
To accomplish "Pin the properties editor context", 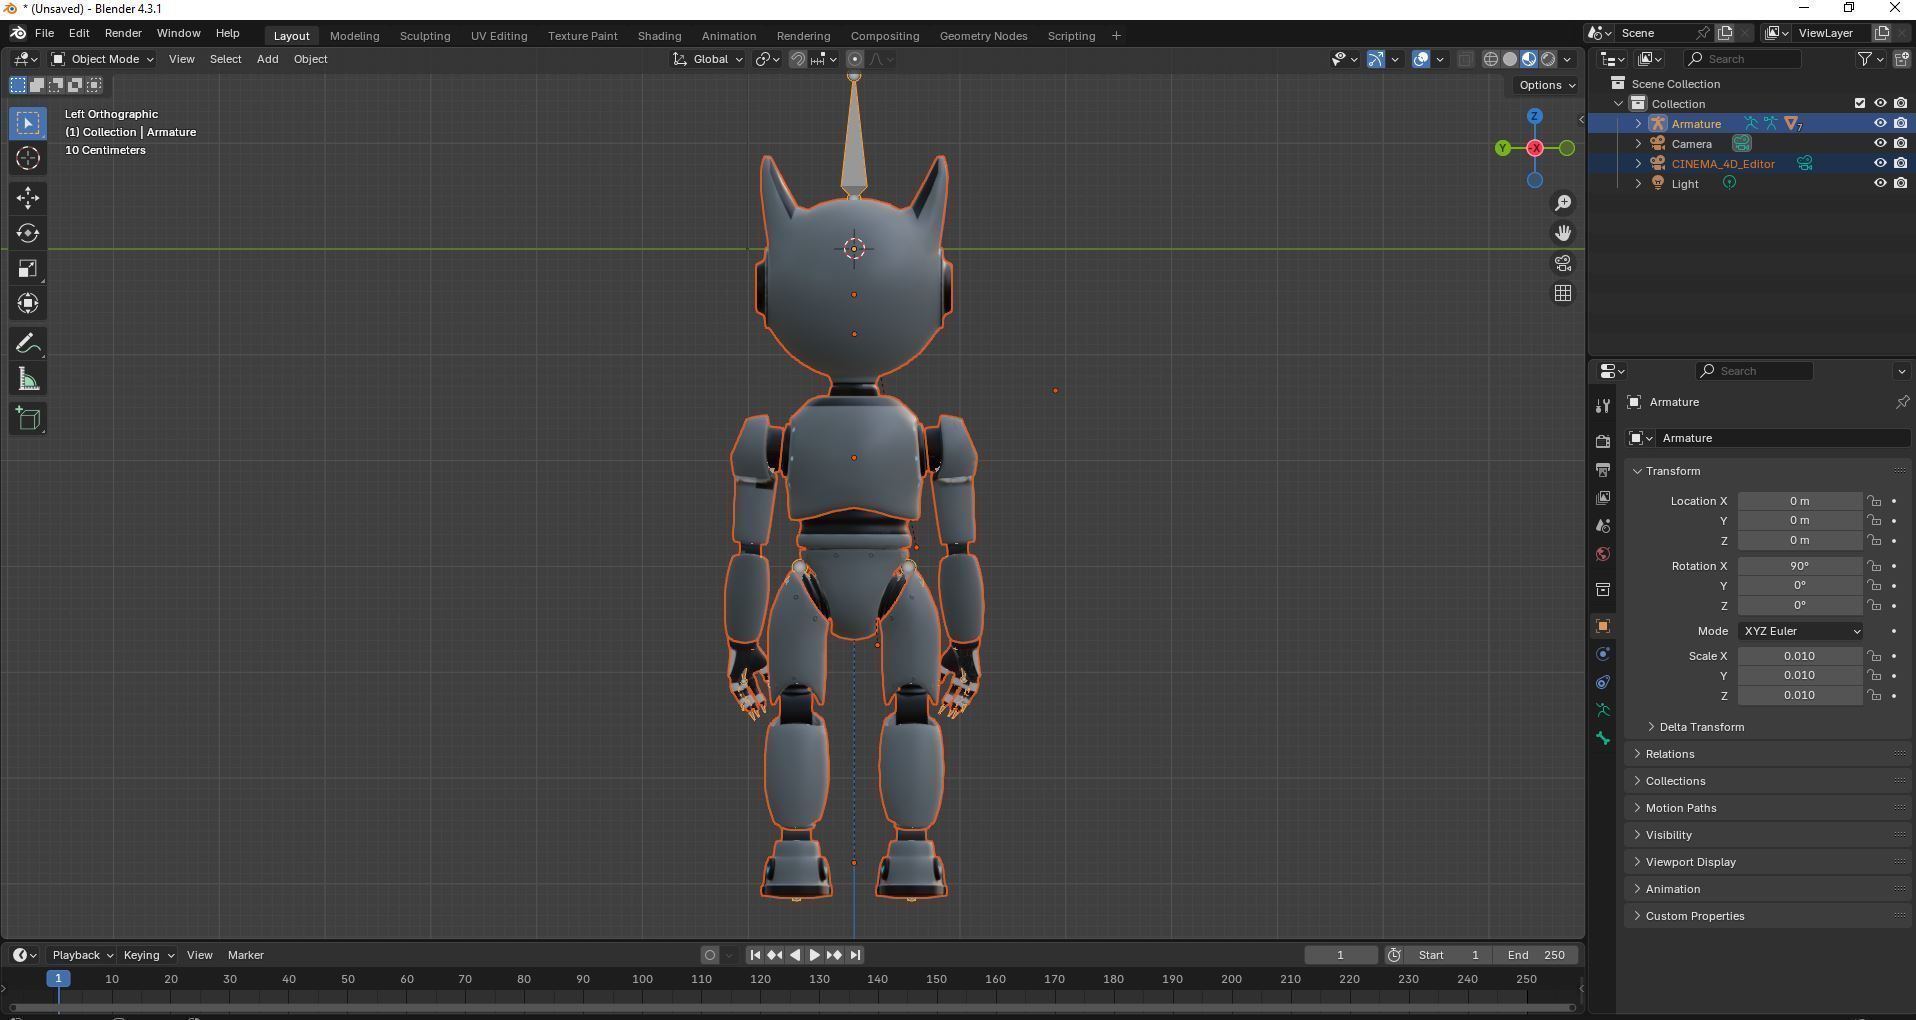I will point(1901,402).
